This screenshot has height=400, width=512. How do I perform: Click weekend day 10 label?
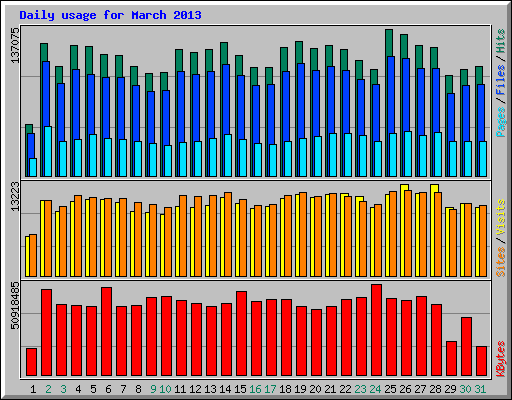pos(165,389)
